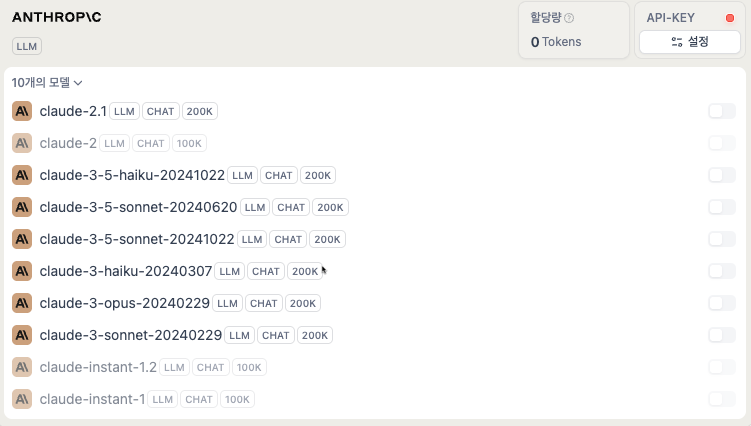The height and width of the screenshot is (426, 751).
Task: Enable the claude-3-5-haiku-20241022 toggle
Action: tap(722, 175)
